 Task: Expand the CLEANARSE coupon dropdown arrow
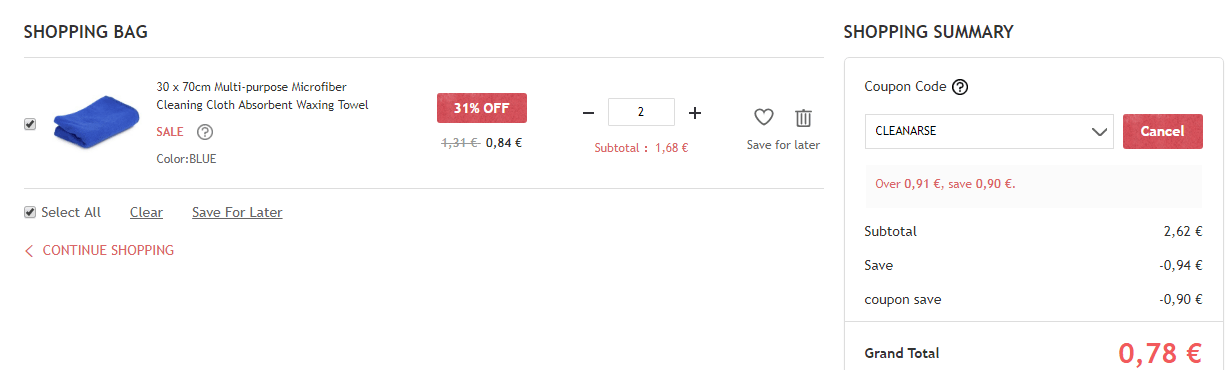(x=1099, y=131)
